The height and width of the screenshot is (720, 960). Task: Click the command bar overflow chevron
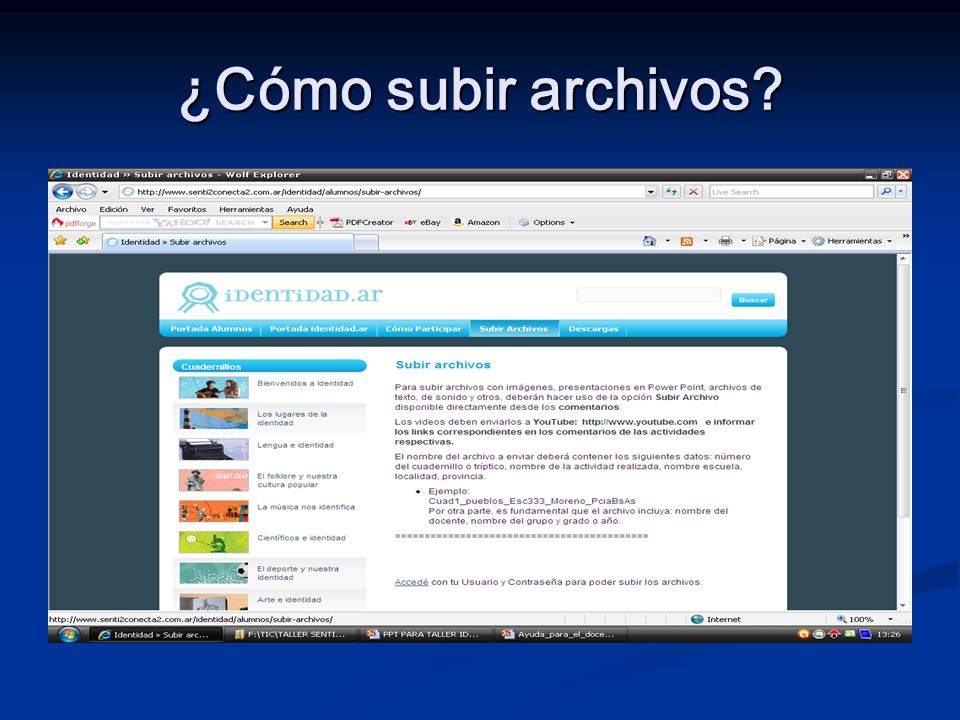coord(906,236)
